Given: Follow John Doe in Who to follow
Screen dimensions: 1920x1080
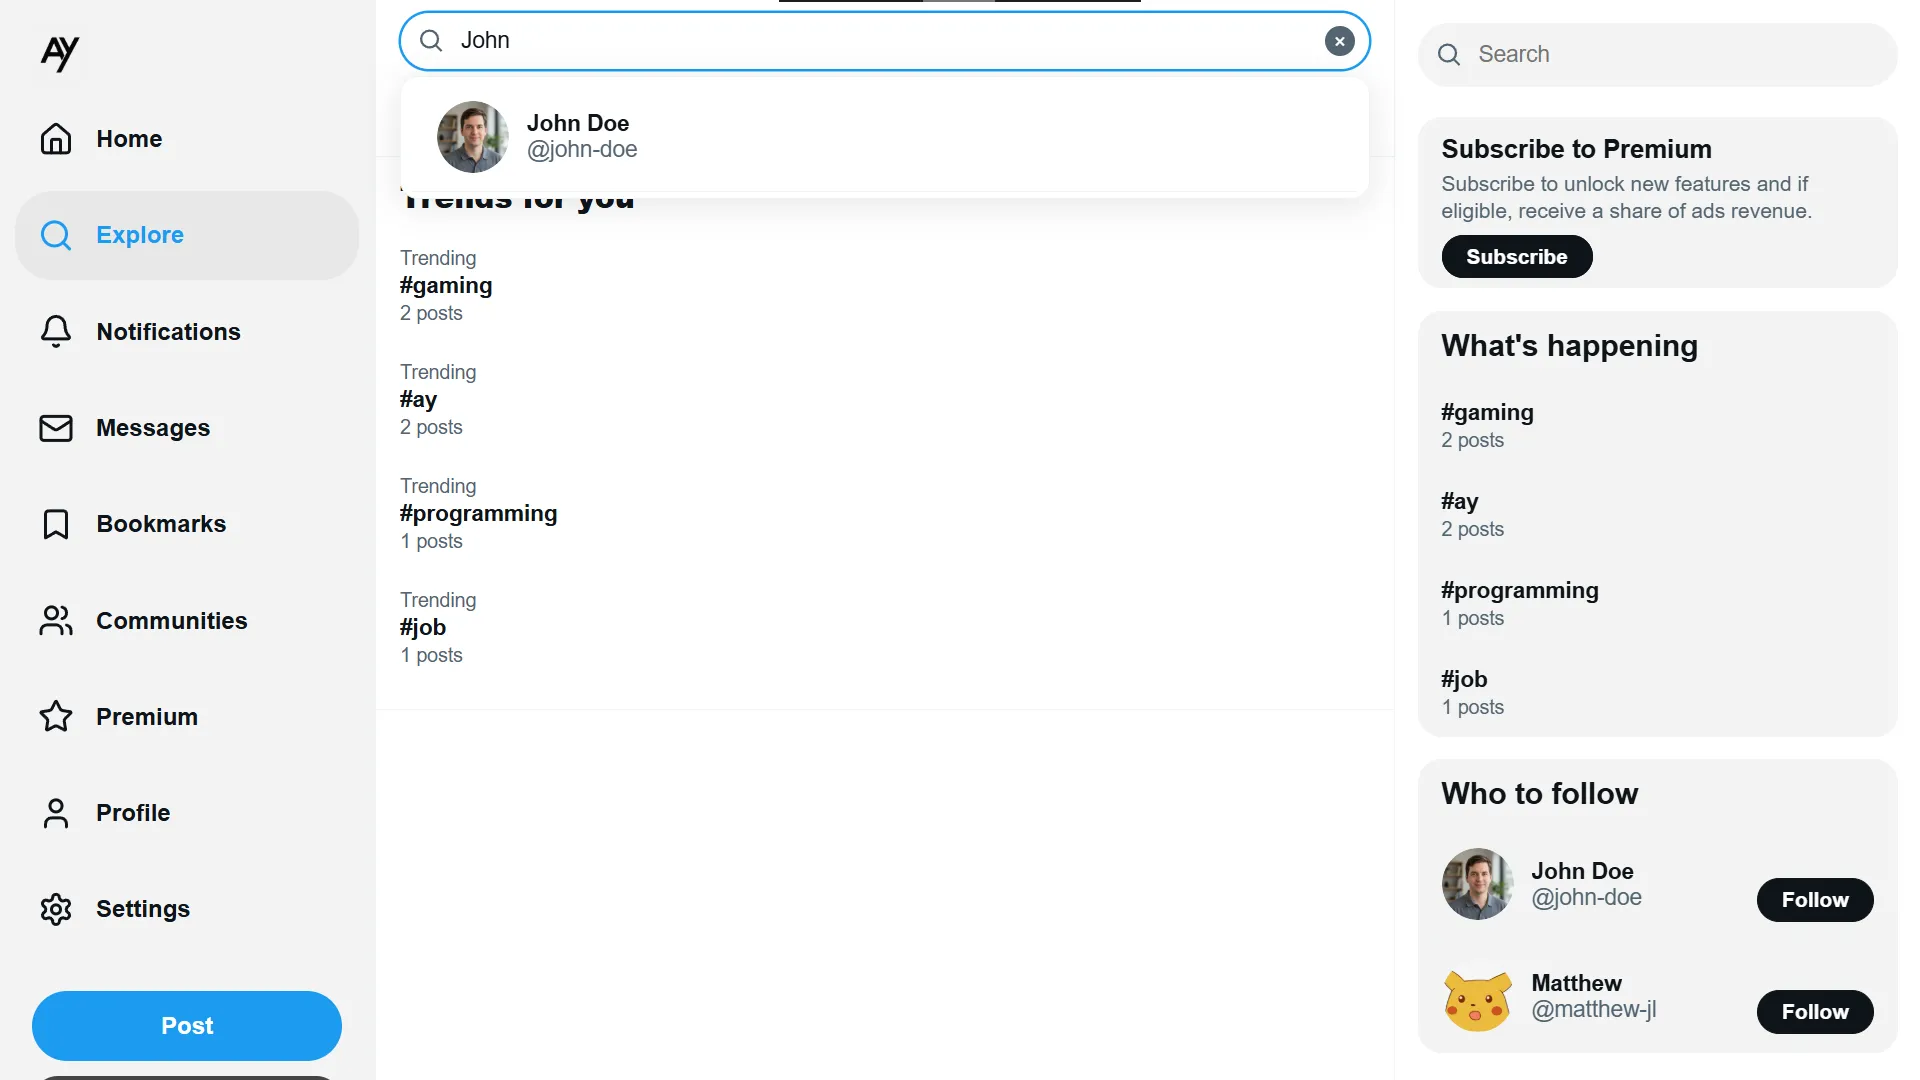Looking at the screenshot, I should pyautogui.click(x=1814, y=900).
